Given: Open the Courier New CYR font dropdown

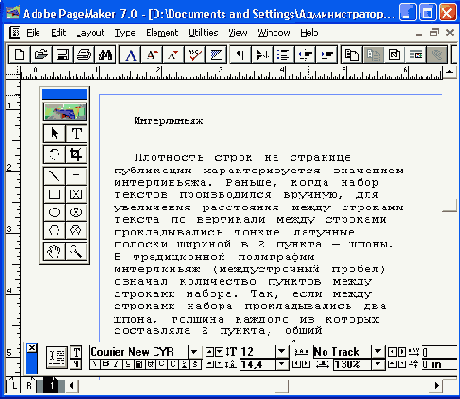Looking at the screenshot, I should pyautogui.click(x=194, y=352).
